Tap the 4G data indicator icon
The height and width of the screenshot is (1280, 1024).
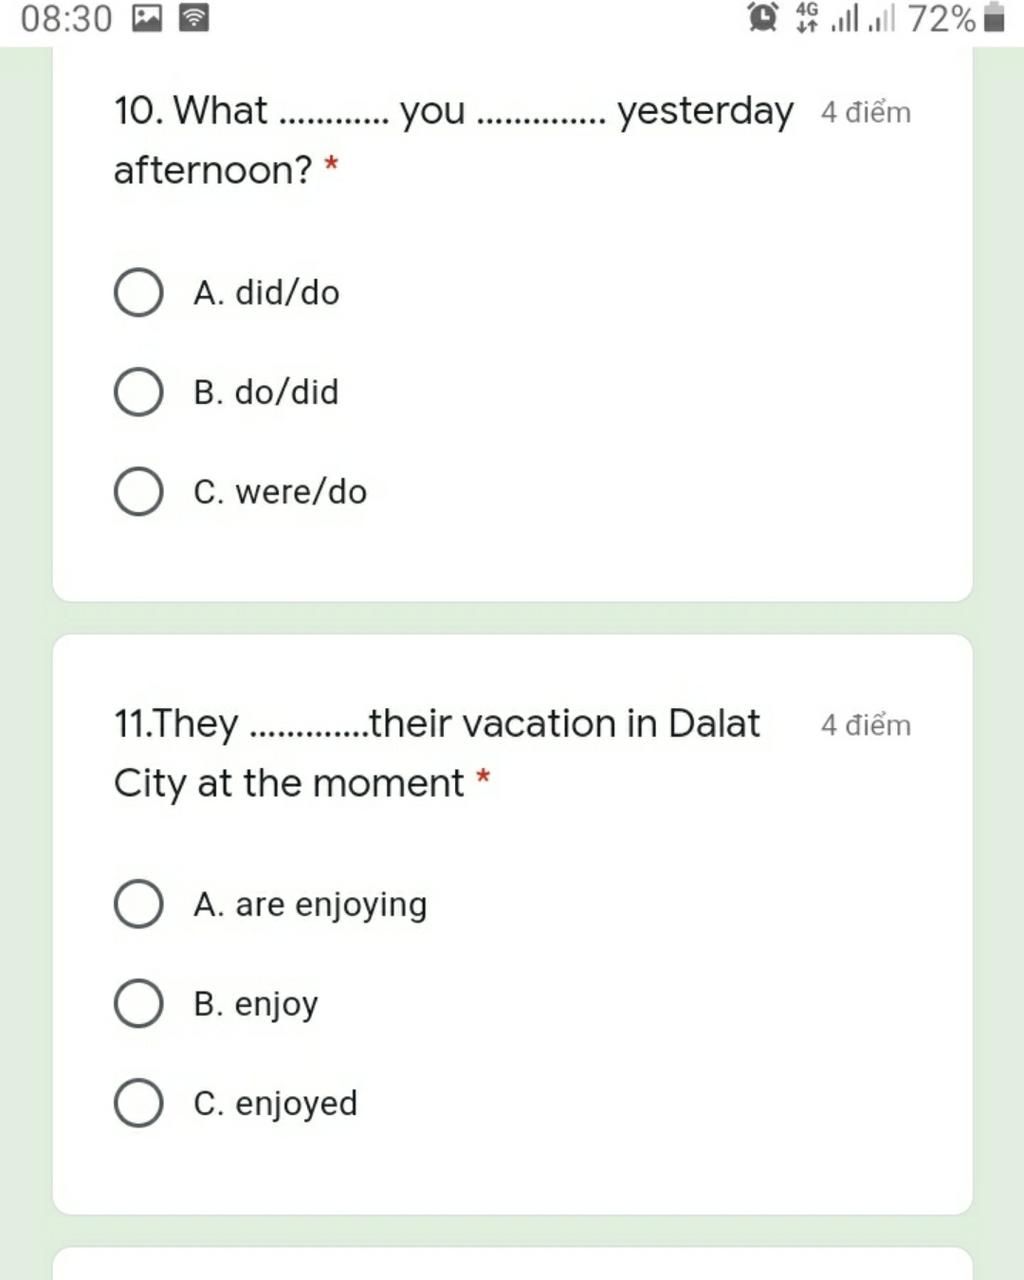pyautogui.click(x=807, y=17)
